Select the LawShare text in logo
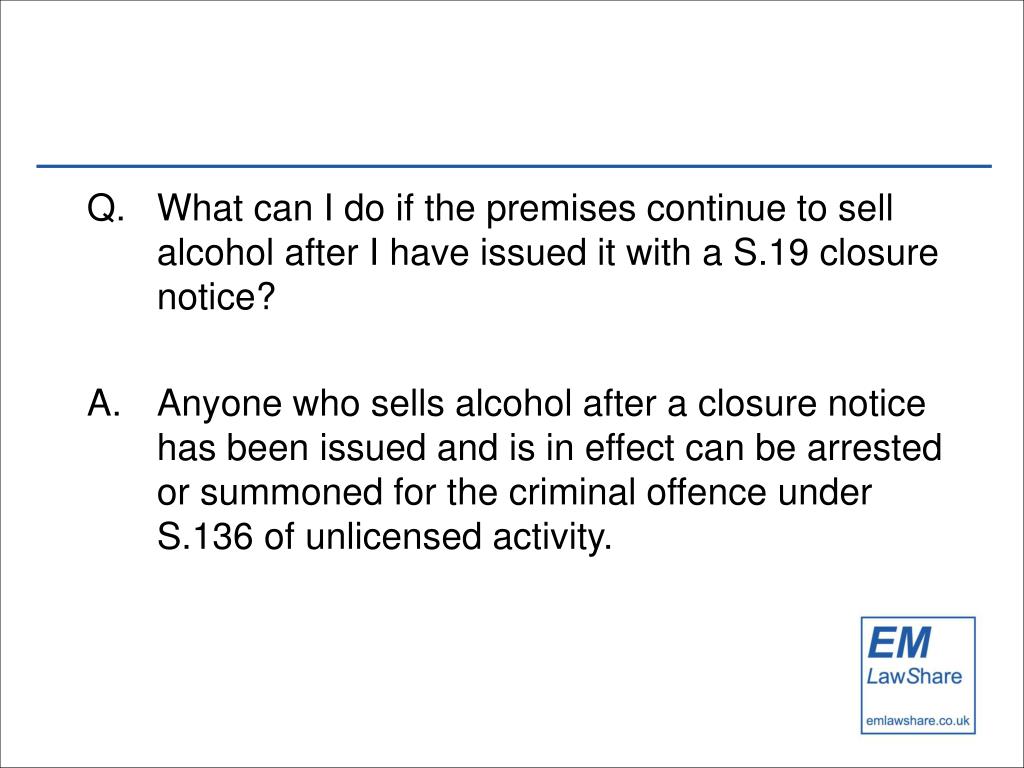The image size is (1024, 768). click(x=914, y=676)
